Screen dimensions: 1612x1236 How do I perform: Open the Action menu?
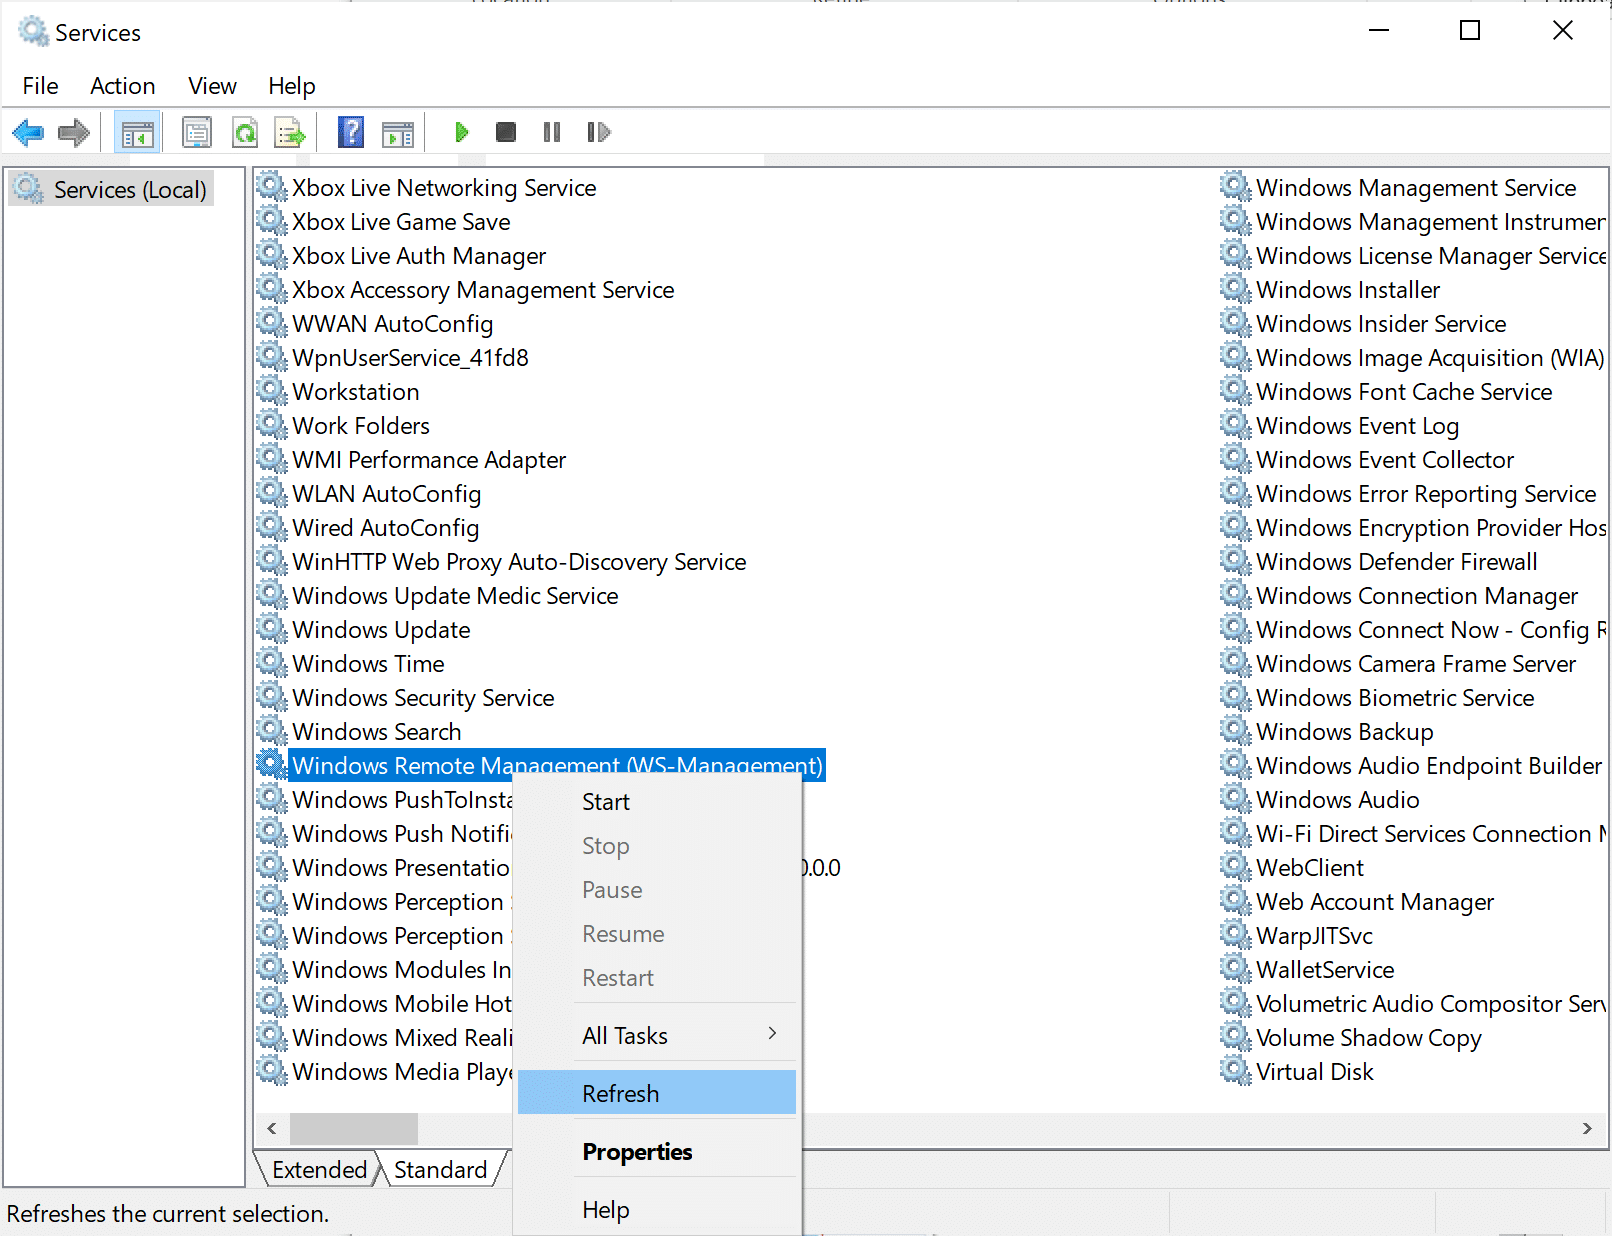click(122, 85)
